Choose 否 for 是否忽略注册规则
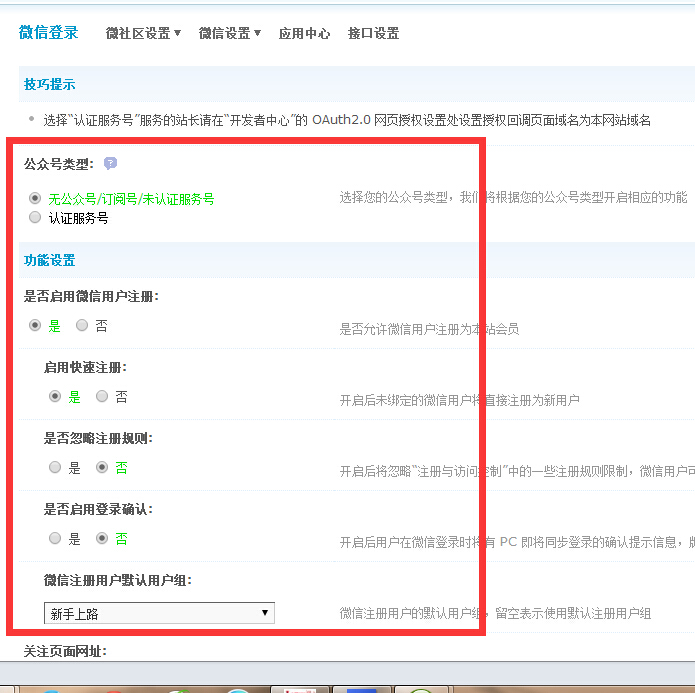The image size is (695, 693). click(x=102, y=467)
